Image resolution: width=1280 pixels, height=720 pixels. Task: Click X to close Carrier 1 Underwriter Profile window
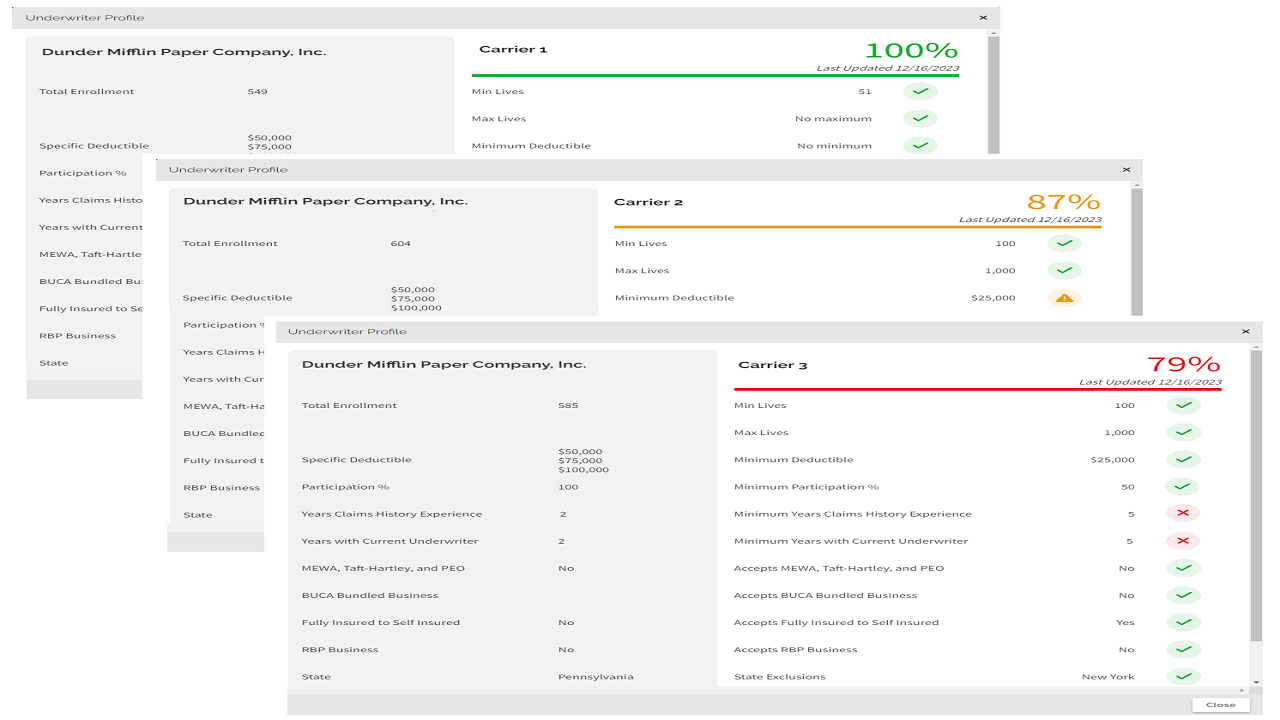[x=983, y=17]
